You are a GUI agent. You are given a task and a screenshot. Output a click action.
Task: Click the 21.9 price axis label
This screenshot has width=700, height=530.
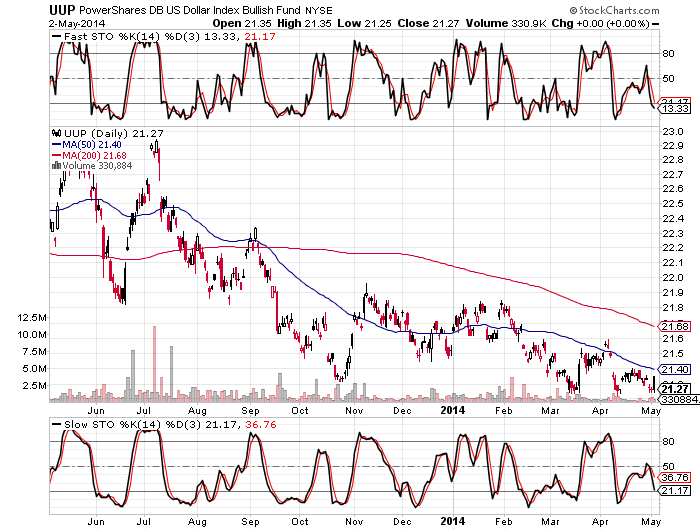(x=673, y=292)
